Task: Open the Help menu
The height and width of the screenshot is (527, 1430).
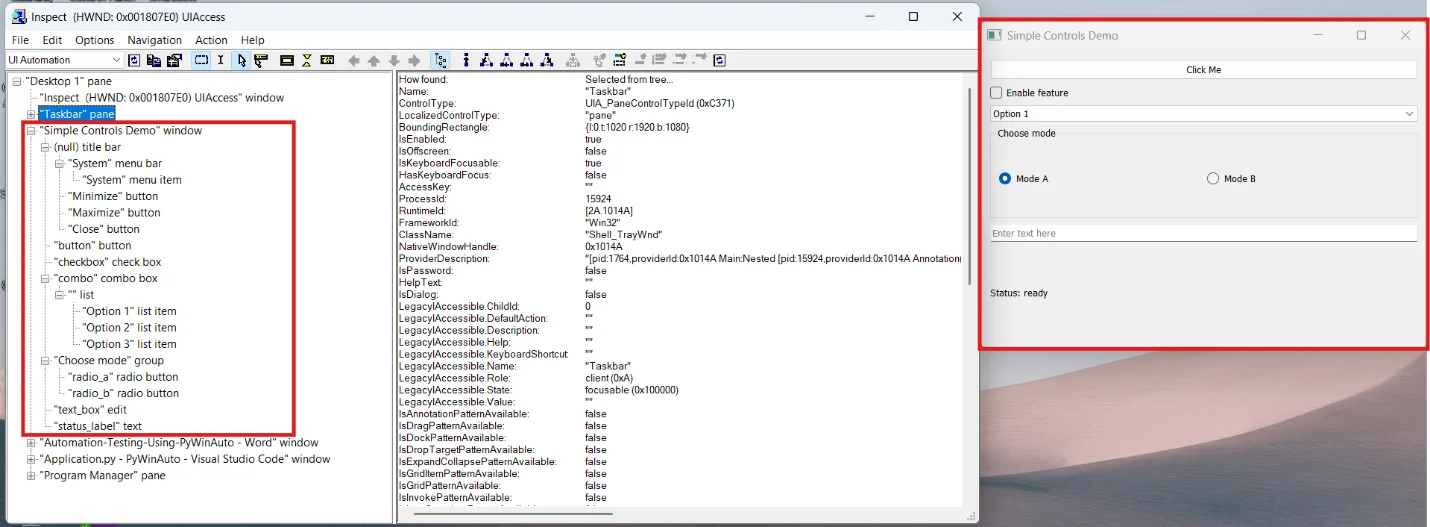Action: tap(253, 40)
